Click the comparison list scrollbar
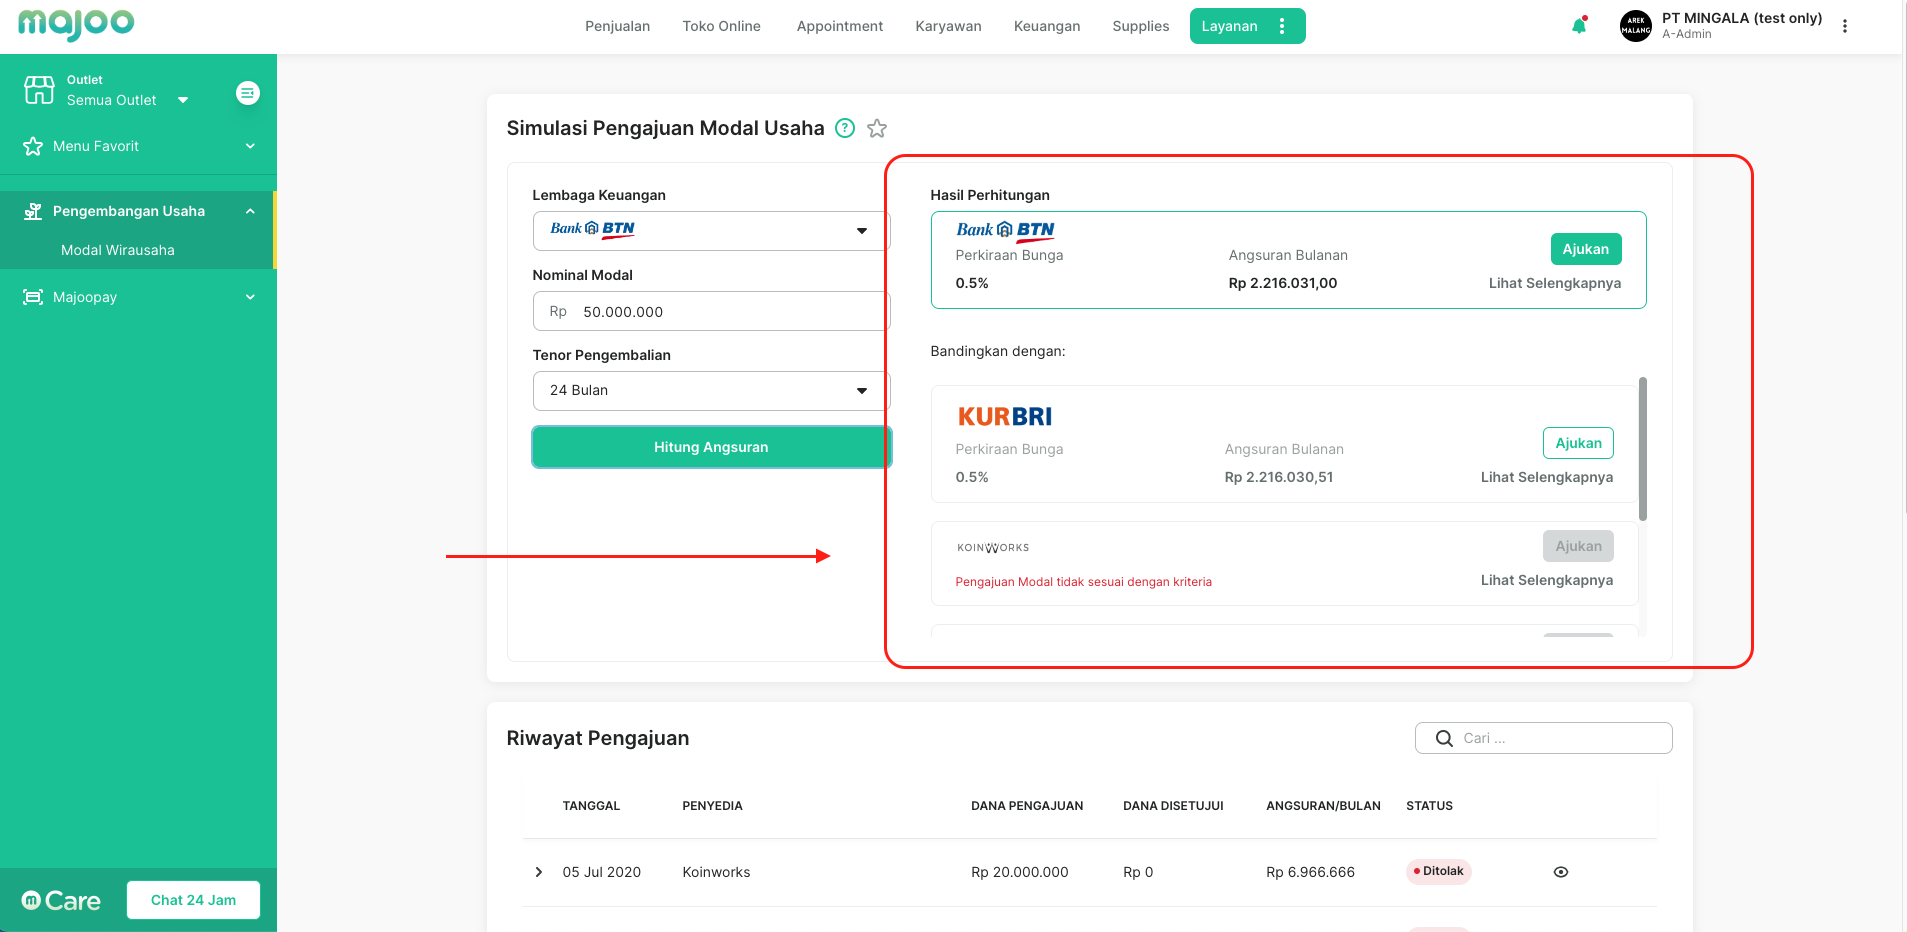Screen dimensions: 1907x932 coord(1642,449)
